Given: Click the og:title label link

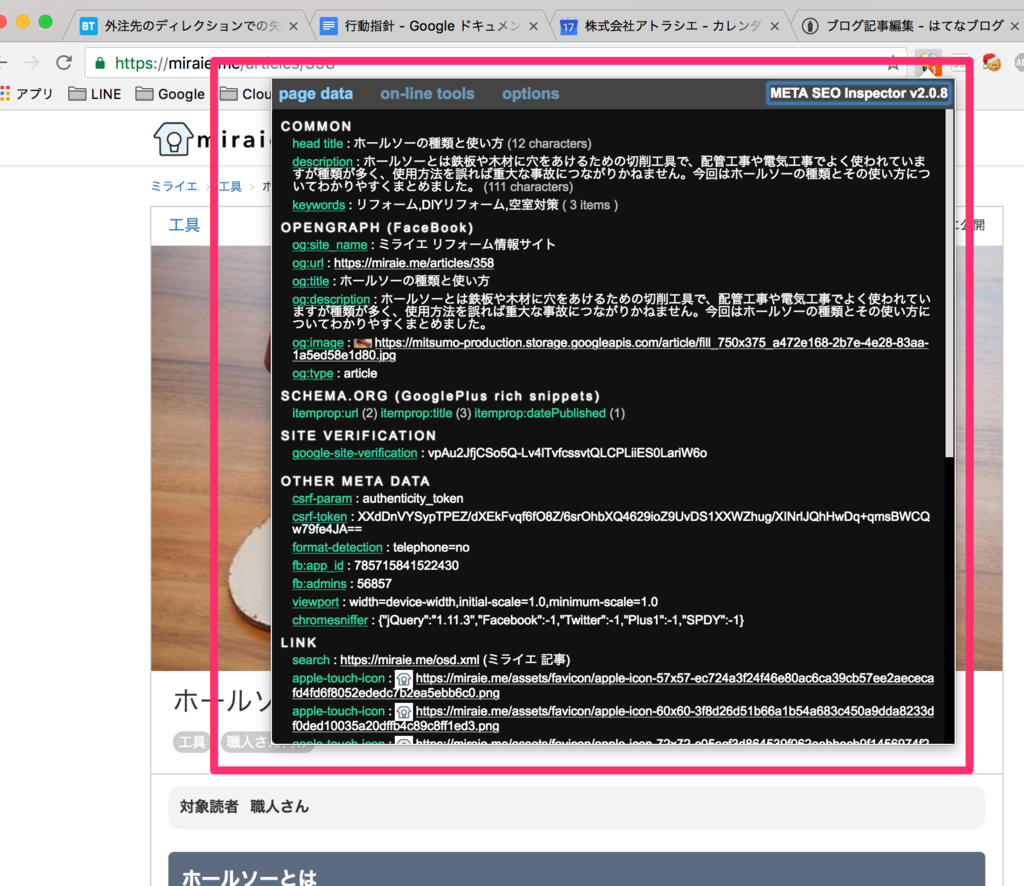Looking at the screenshot, I should click(310, 281).
